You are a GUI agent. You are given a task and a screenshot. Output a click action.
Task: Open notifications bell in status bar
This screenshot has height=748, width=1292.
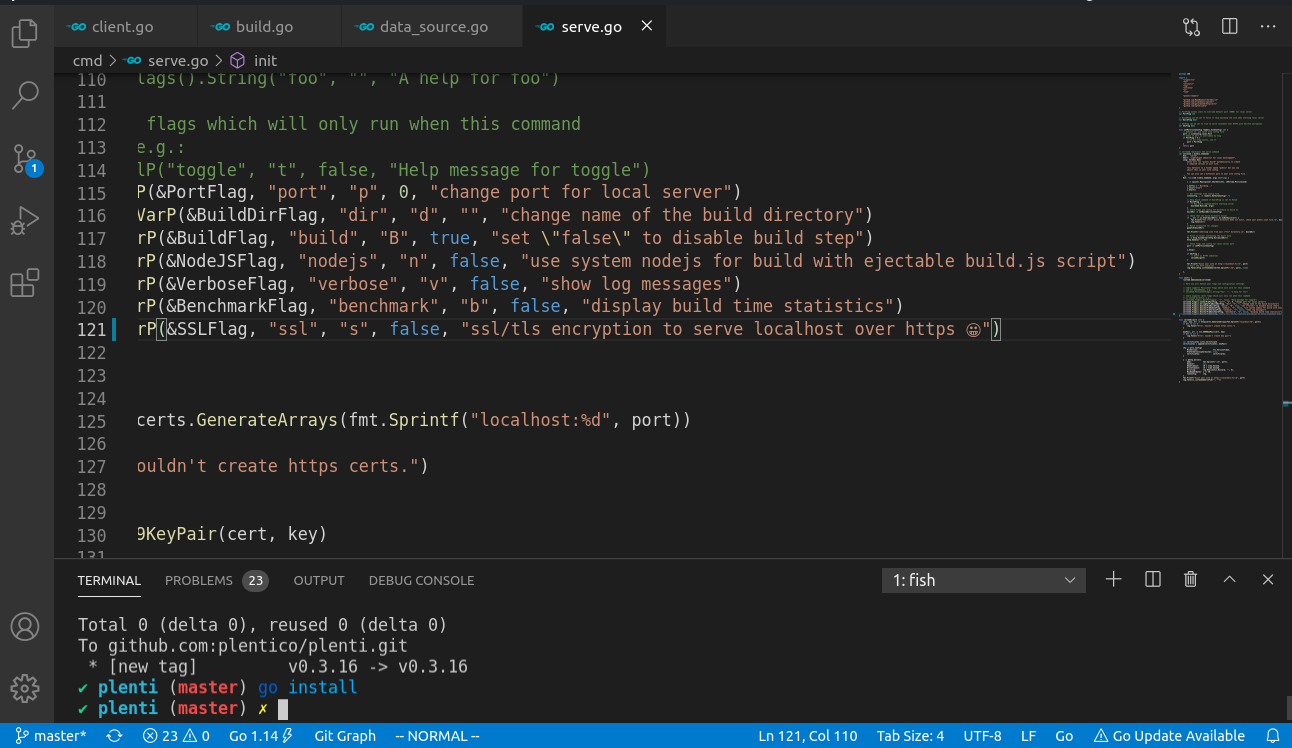(1273, 736)
